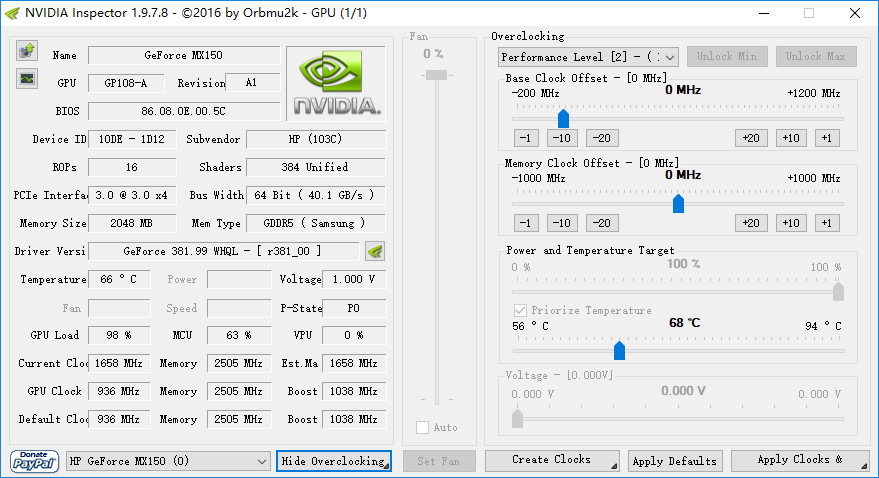Screen dimensions: 879x478
Task: Click the Shaders value 384 Unified
Action: click(316, 167)
